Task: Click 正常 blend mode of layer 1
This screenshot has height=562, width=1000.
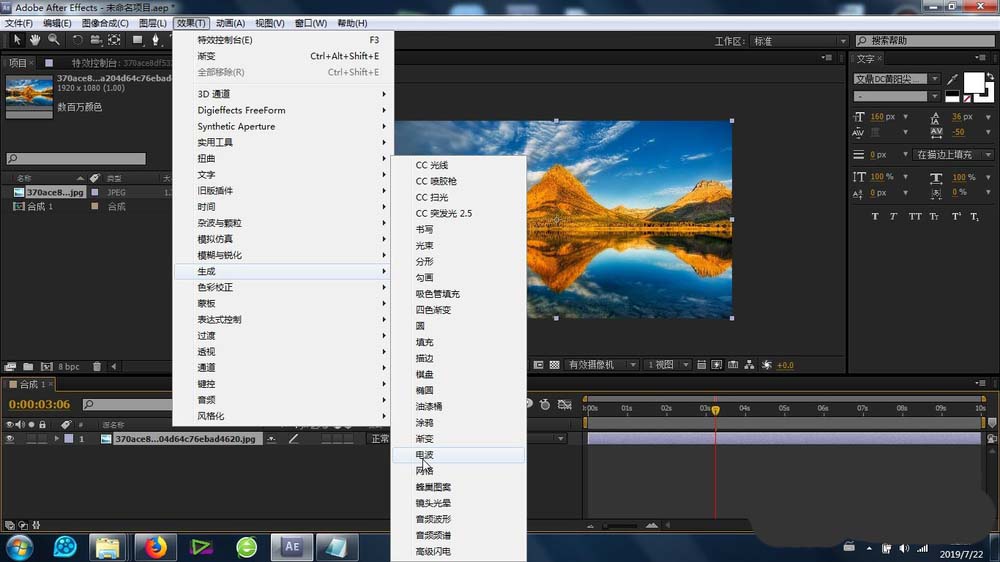Action: pos(380,439)
